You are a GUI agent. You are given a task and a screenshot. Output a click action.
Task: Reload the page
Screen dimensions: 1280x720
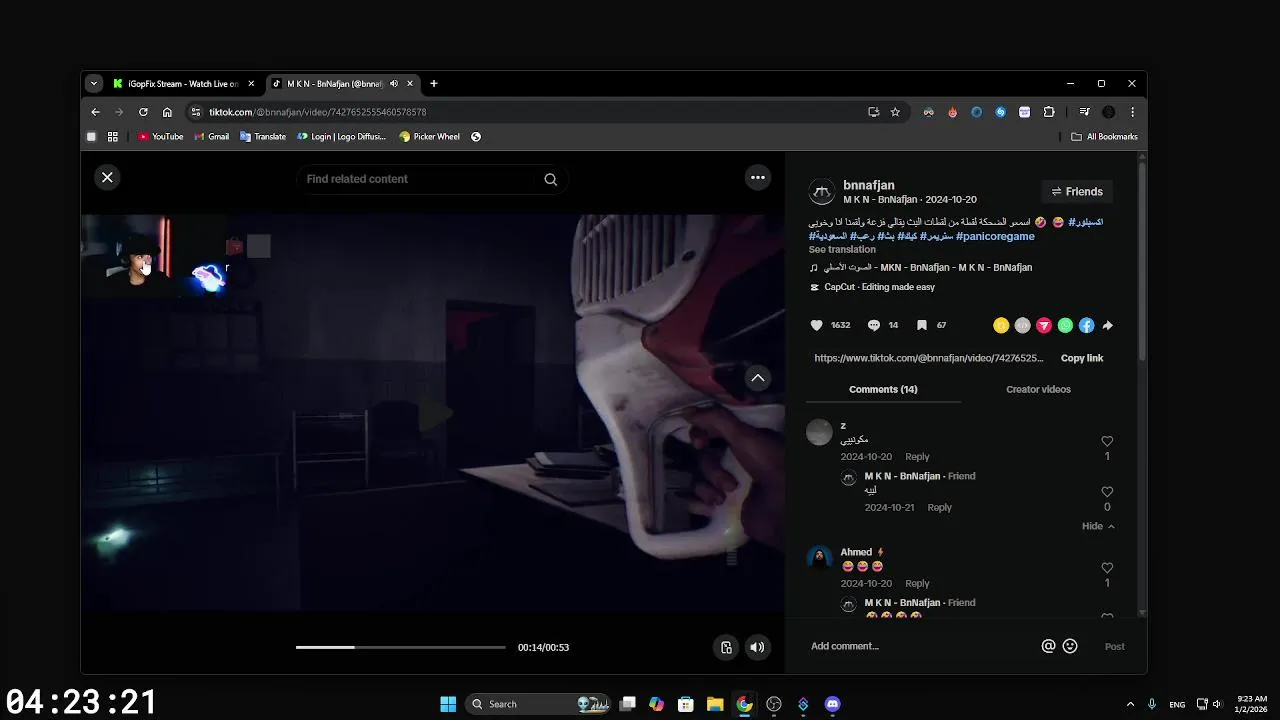(143, 112)
